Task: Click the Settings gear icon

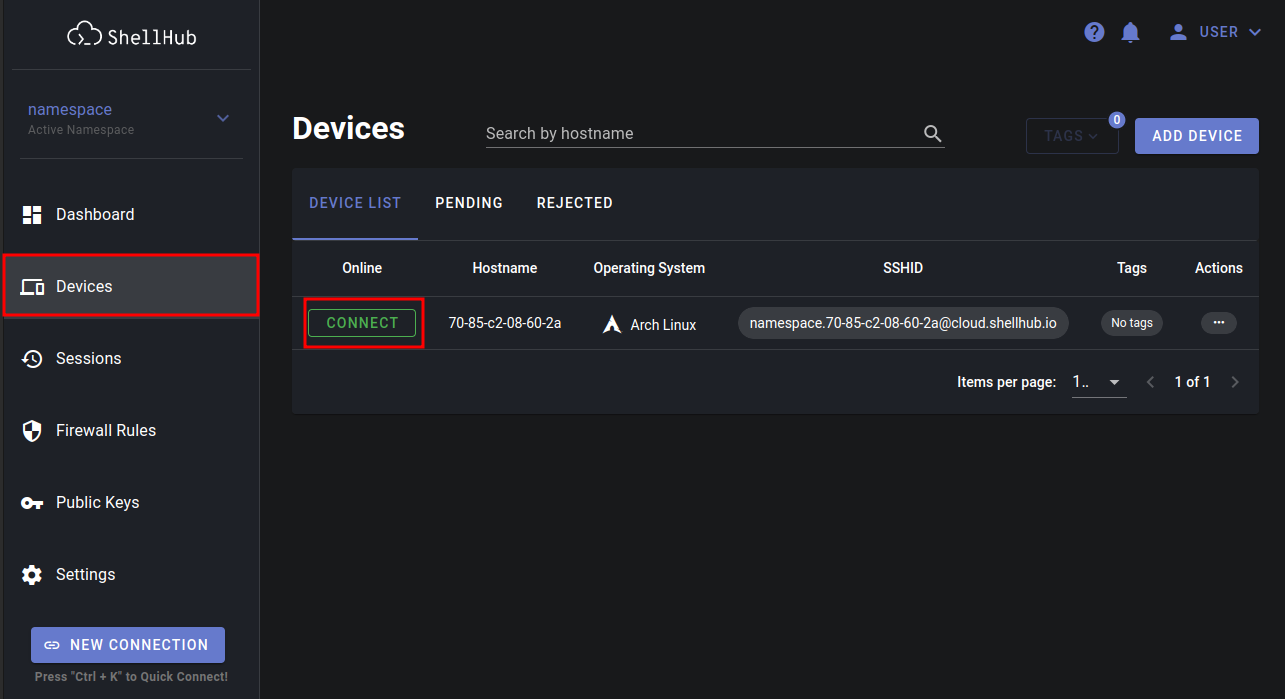Action: pos(32,575)
